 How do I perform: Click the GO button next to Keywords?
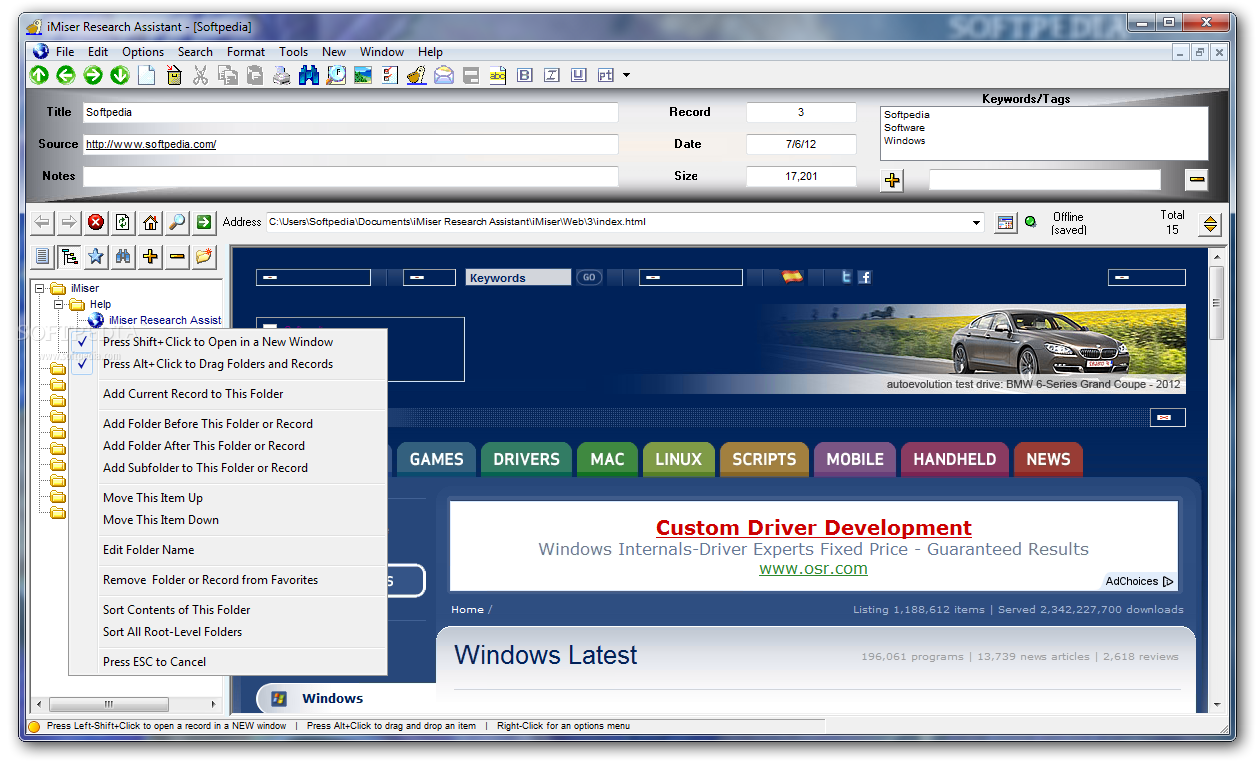(x=589, y=278)
